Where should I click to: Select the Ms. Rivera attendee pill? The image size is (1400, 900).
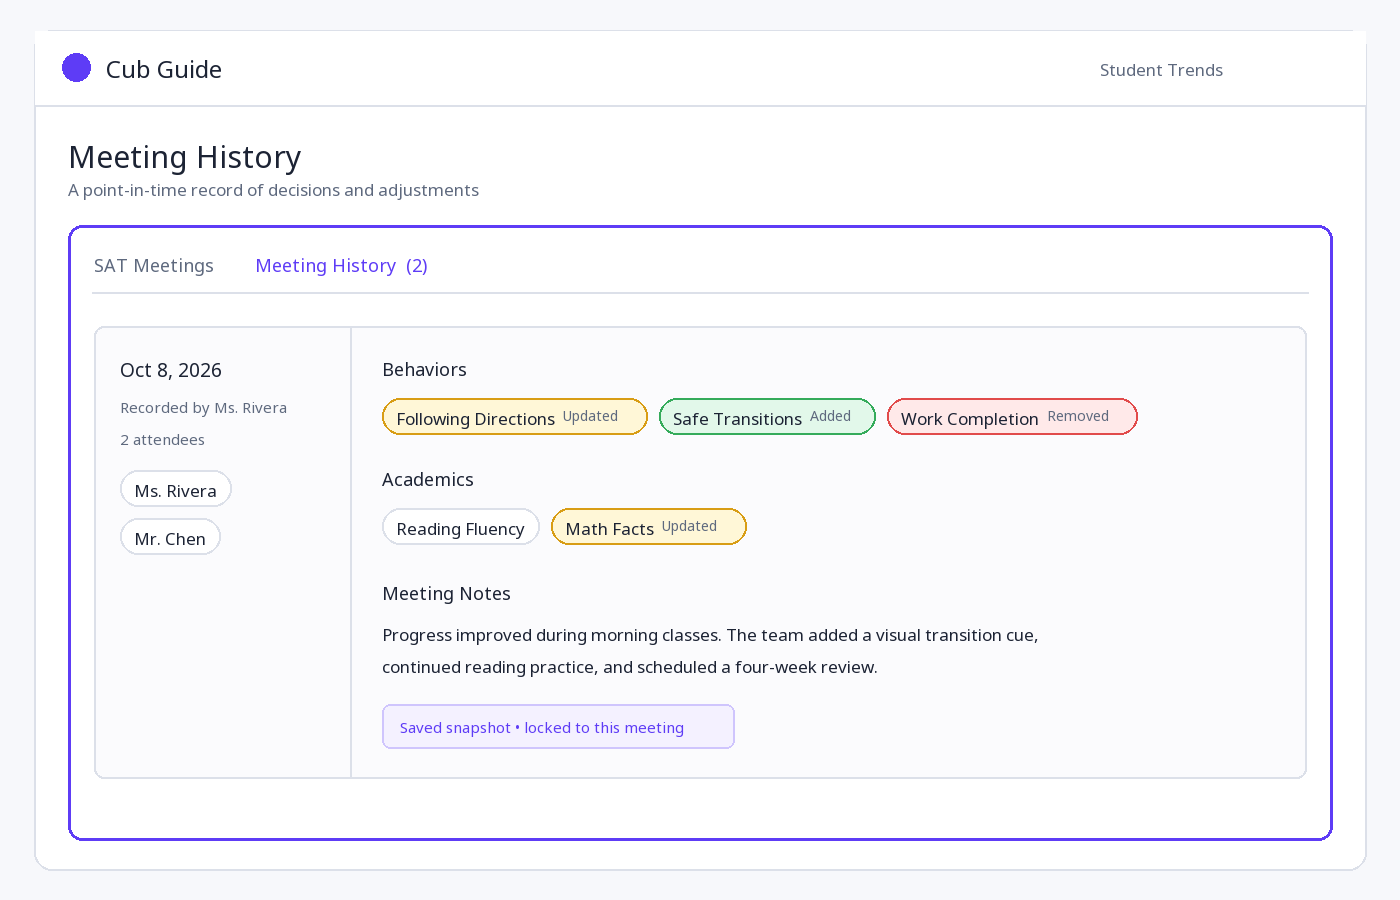(x=176, y=489)
